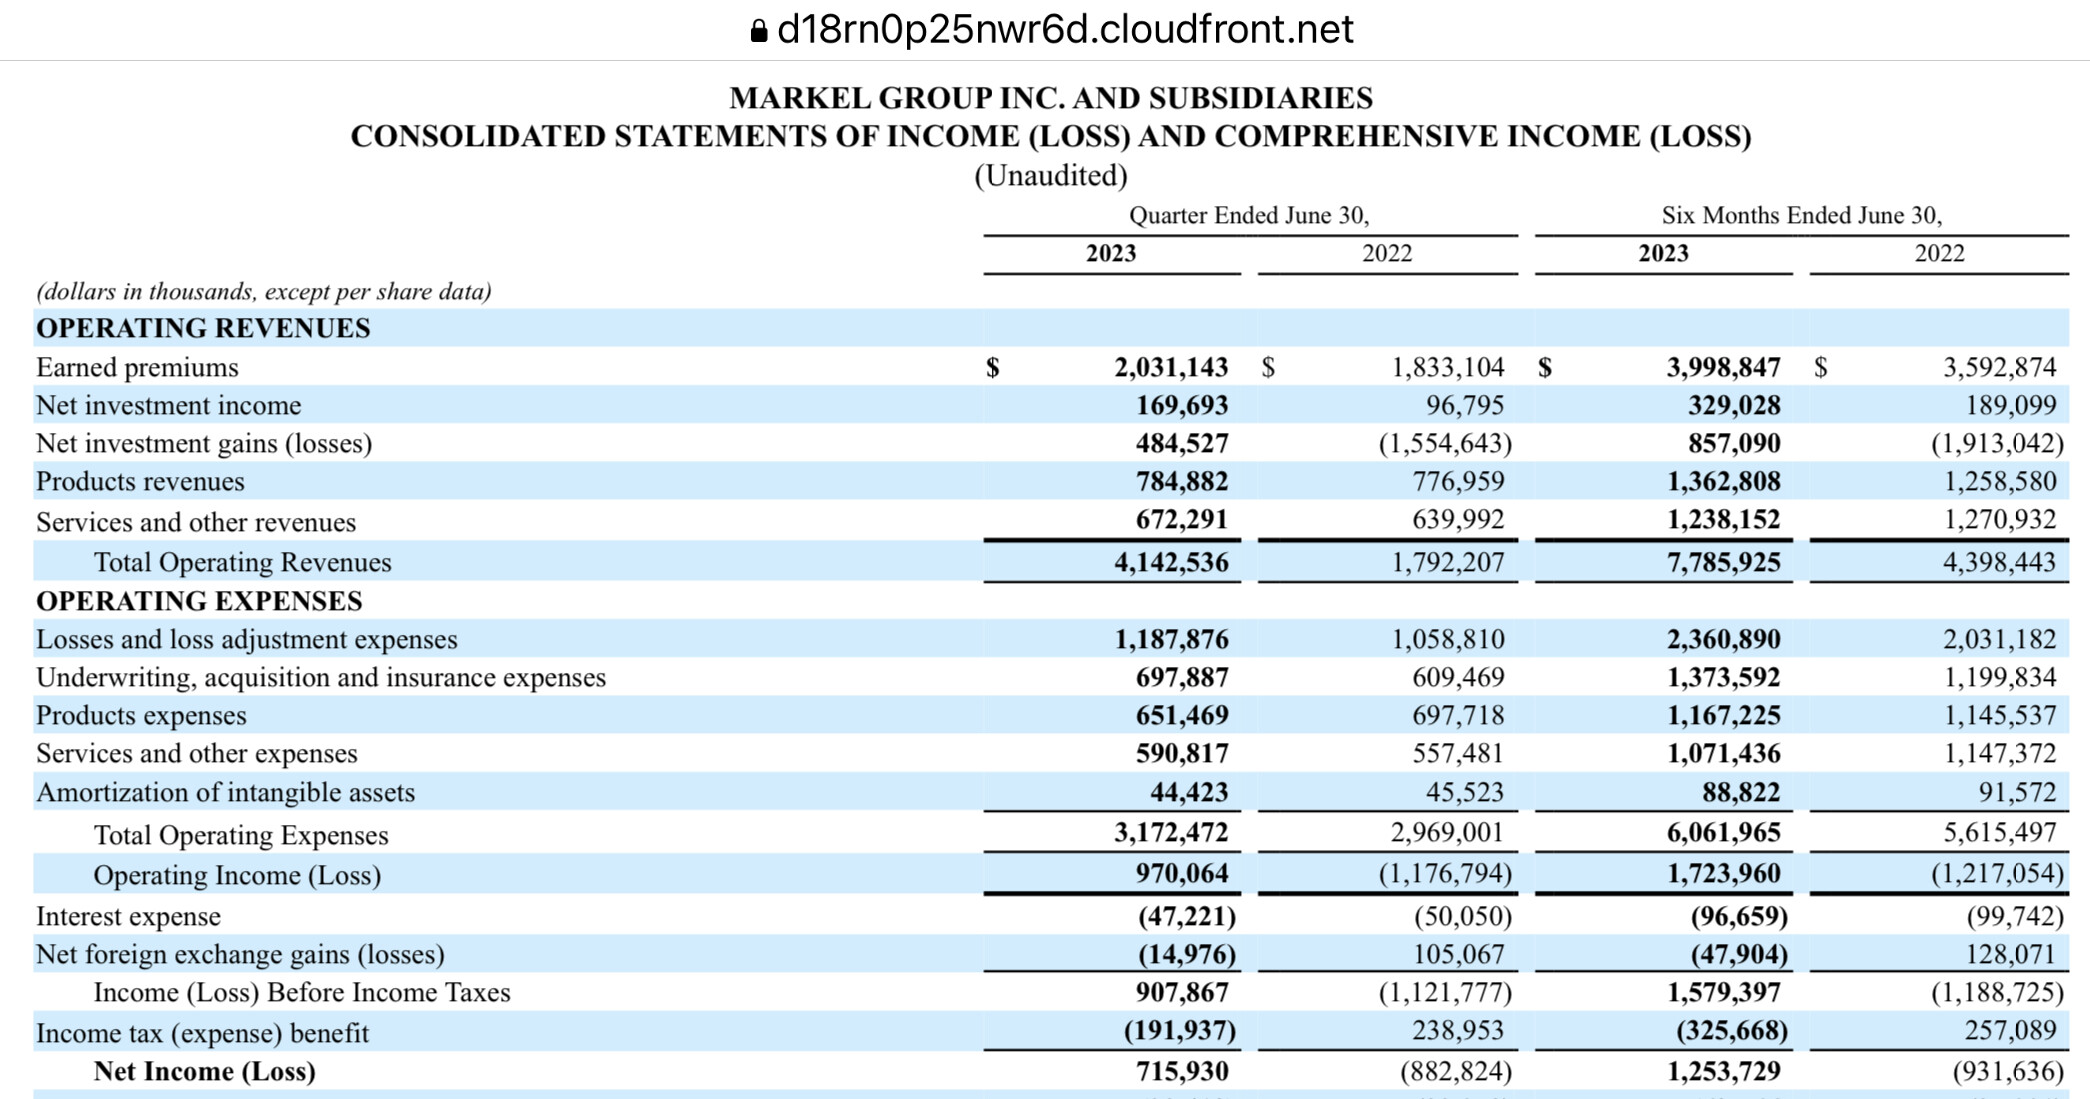2090x1099 pixels.
Task: Select 'Income tax (expense) benefit' label
Action: [202, 1034]
